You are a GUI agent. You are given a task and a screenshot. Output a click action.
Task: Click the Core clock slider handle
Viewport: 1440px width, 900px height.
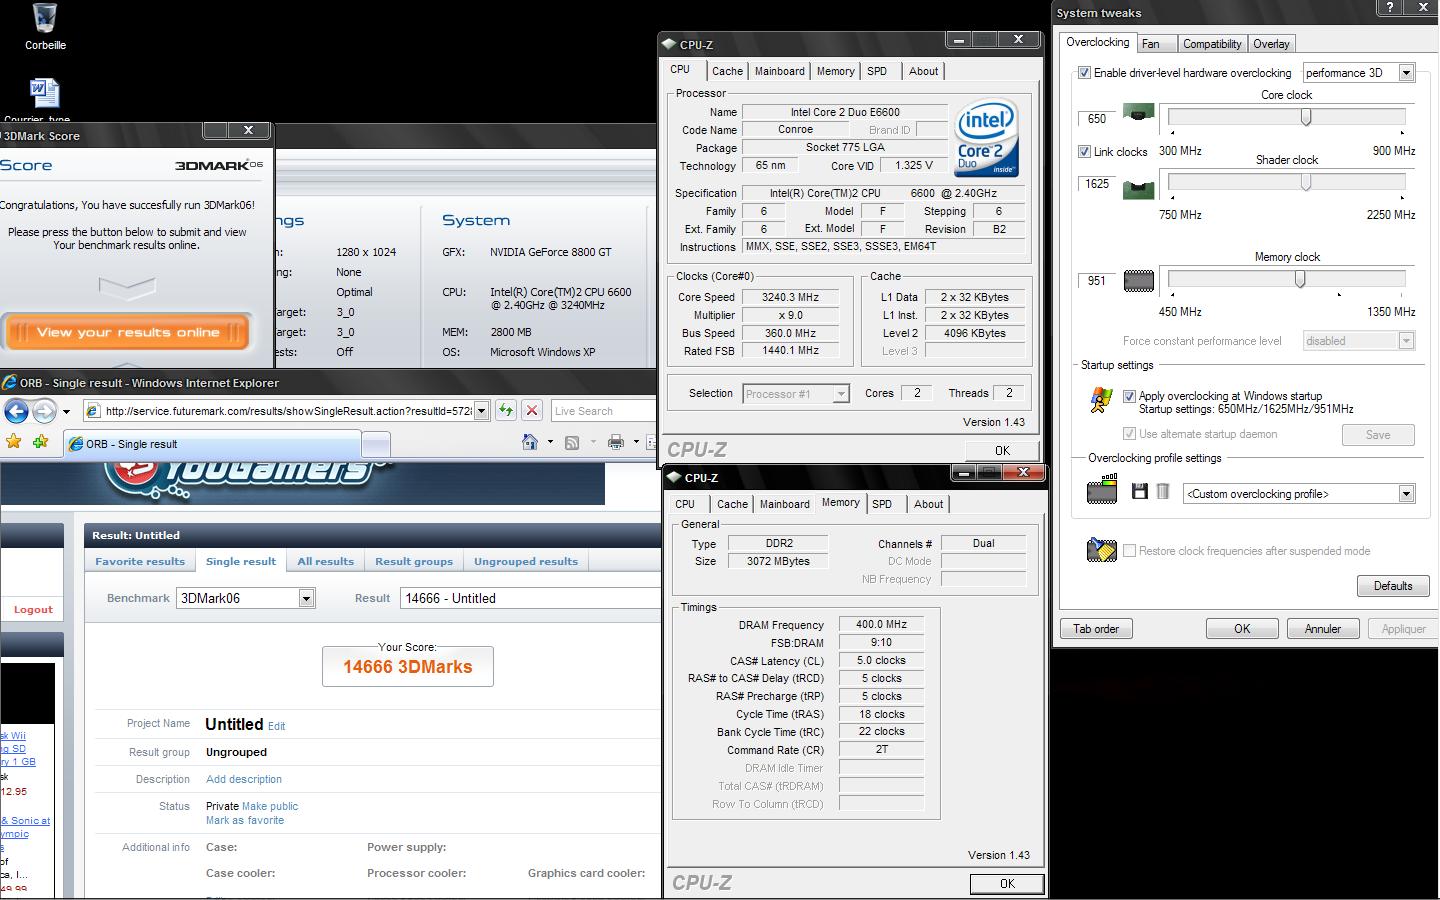[1306, 117]
